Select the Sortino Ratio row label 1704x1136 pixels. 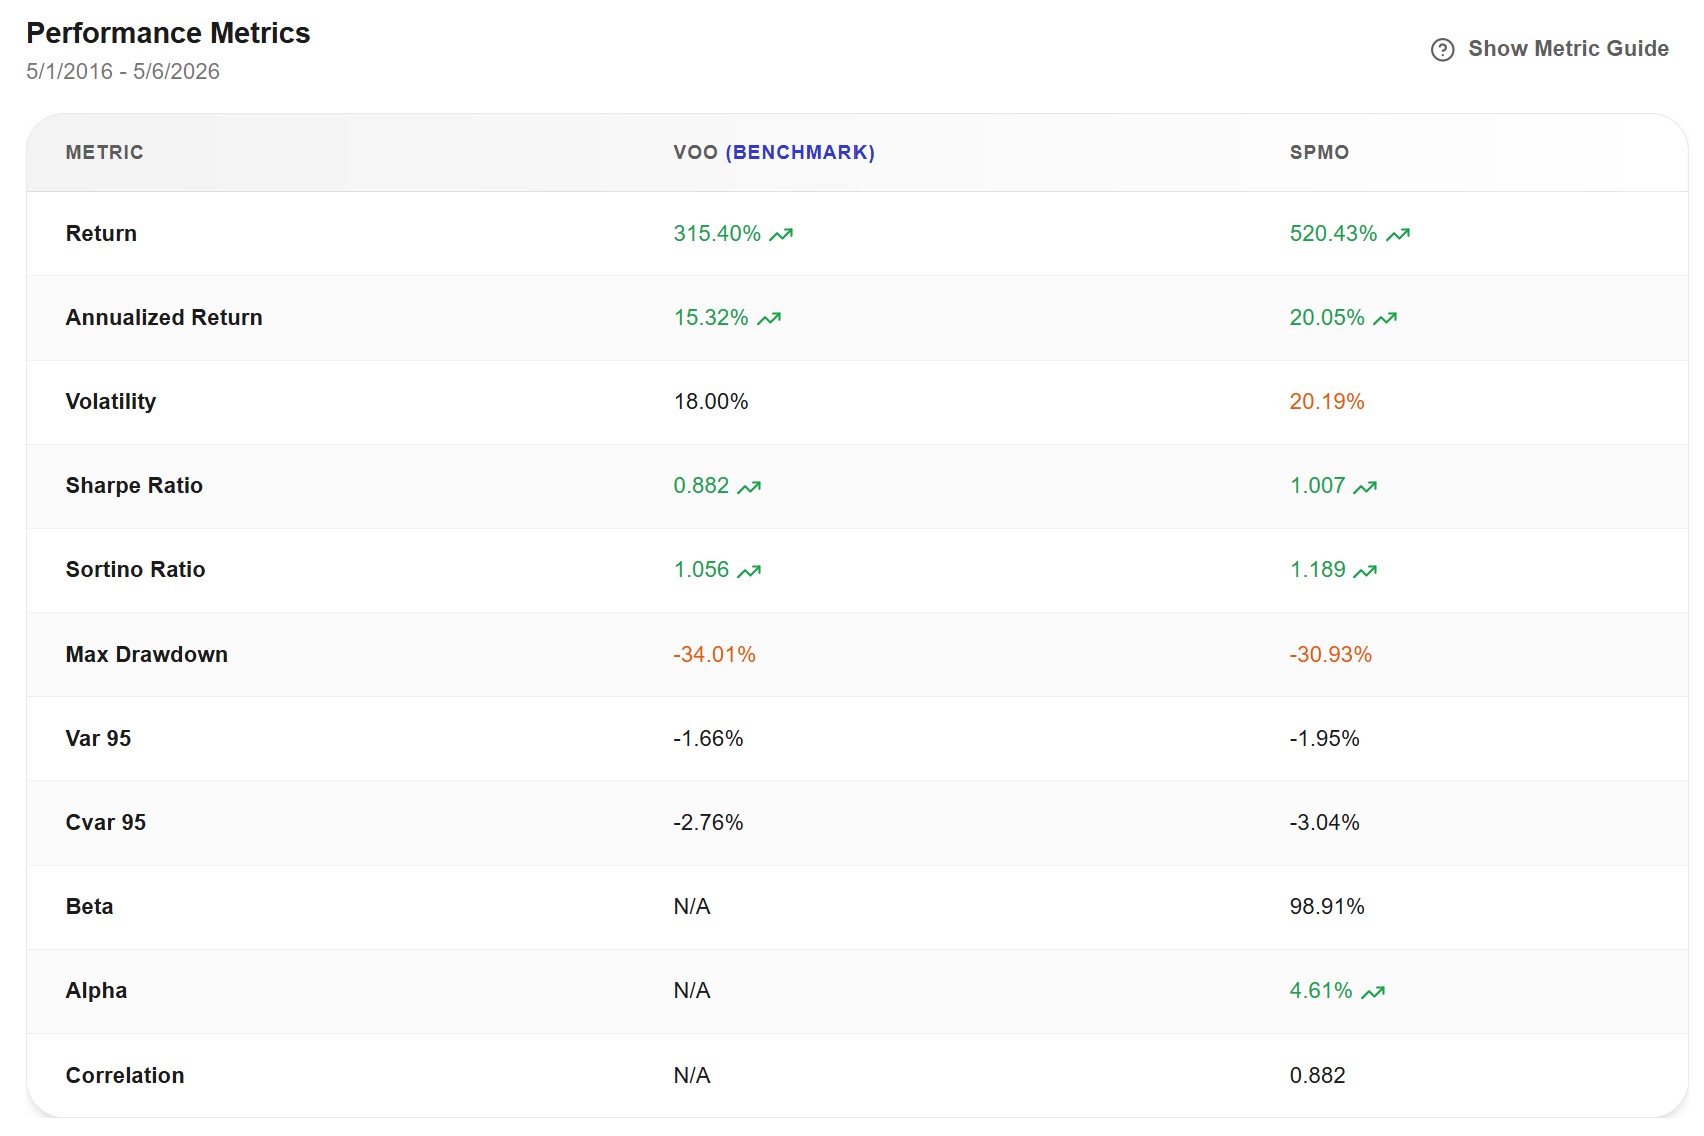tap(135, 569)
